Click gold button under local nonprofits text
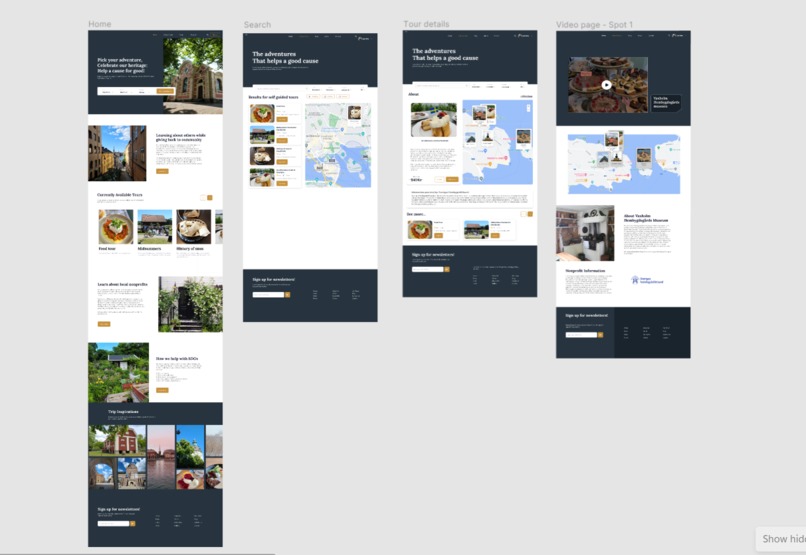The image size is (806, 555). (x=104, y=324)
